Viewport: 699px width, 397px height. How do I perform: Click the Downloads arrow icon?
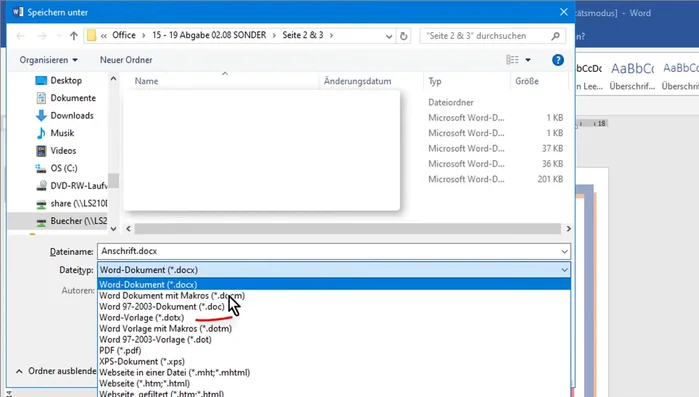click(x=41, y=115)
